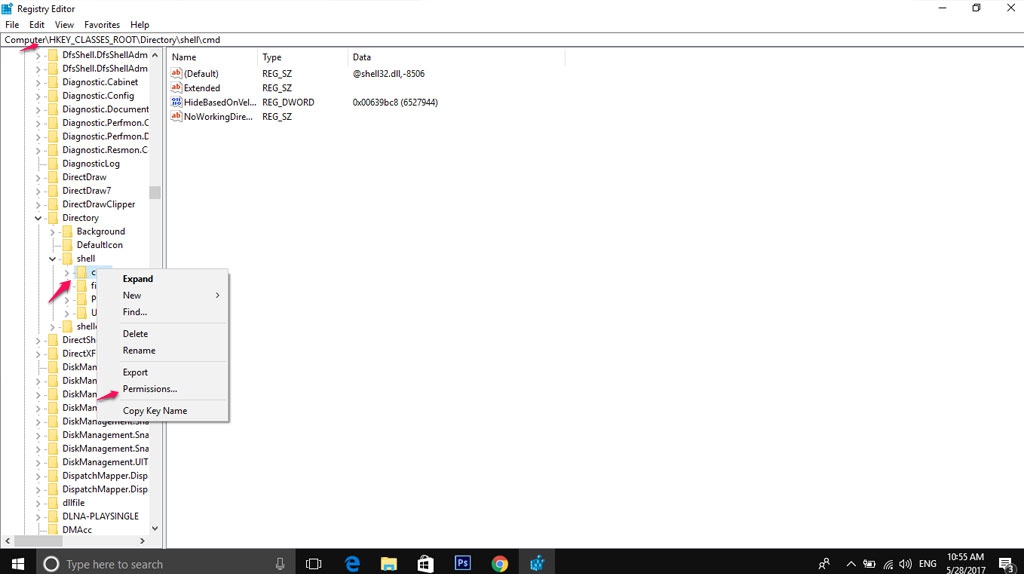Collapse the Directory tree node

pos(39,218)
